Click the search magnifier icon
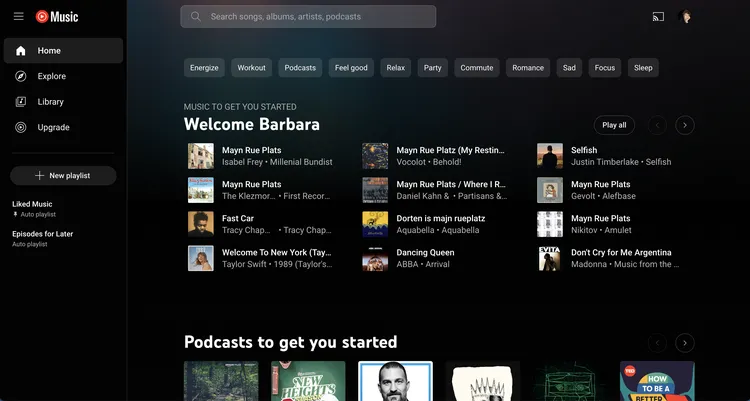The height and width of the screenshot is (401, 750). click(195, 17)
